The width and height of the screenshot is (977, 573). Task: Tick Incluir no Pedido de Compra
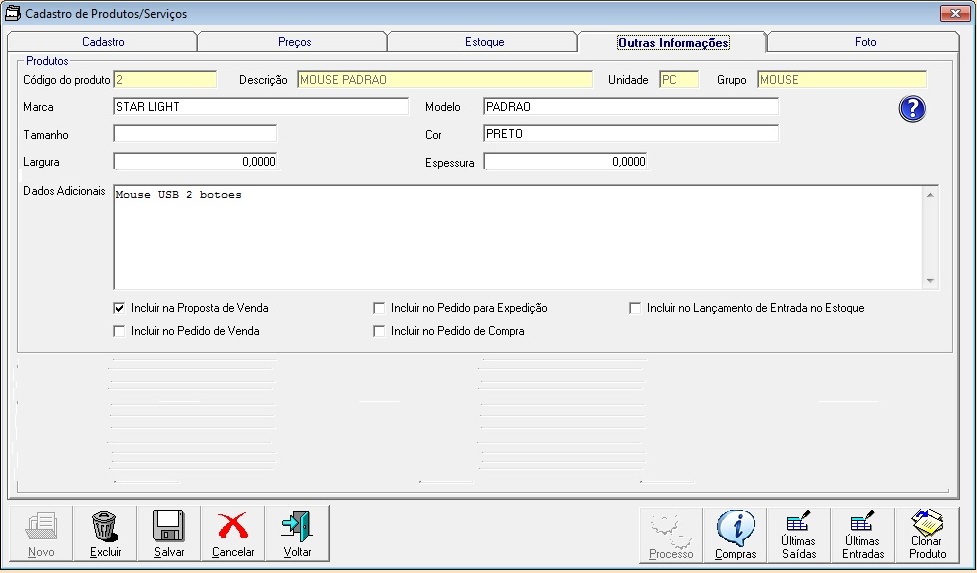(x=379, y=331)
